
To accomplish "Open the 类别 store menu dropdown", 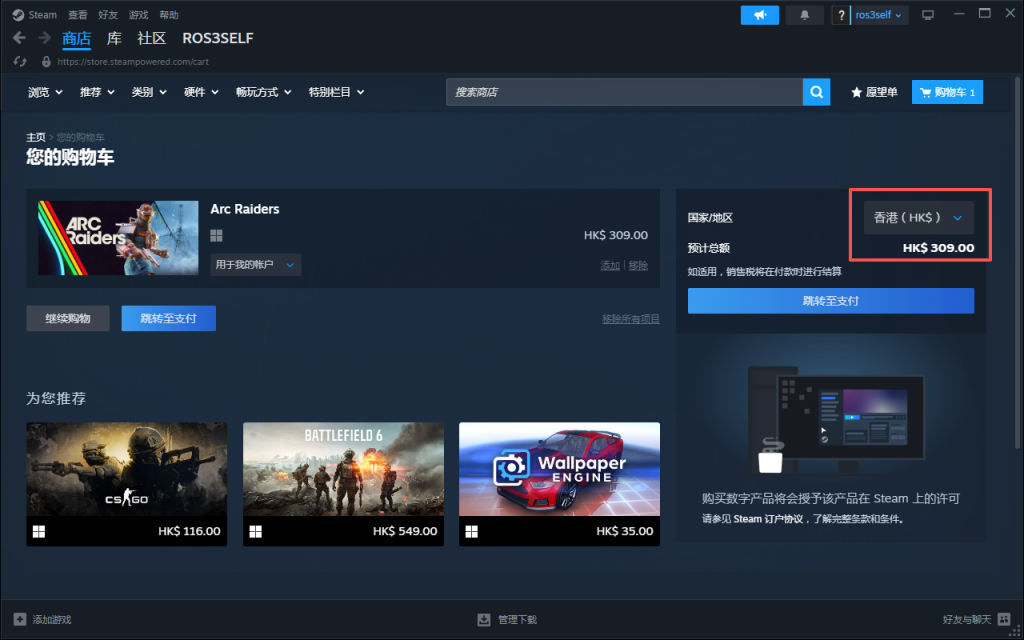I will tap(148, 92).
